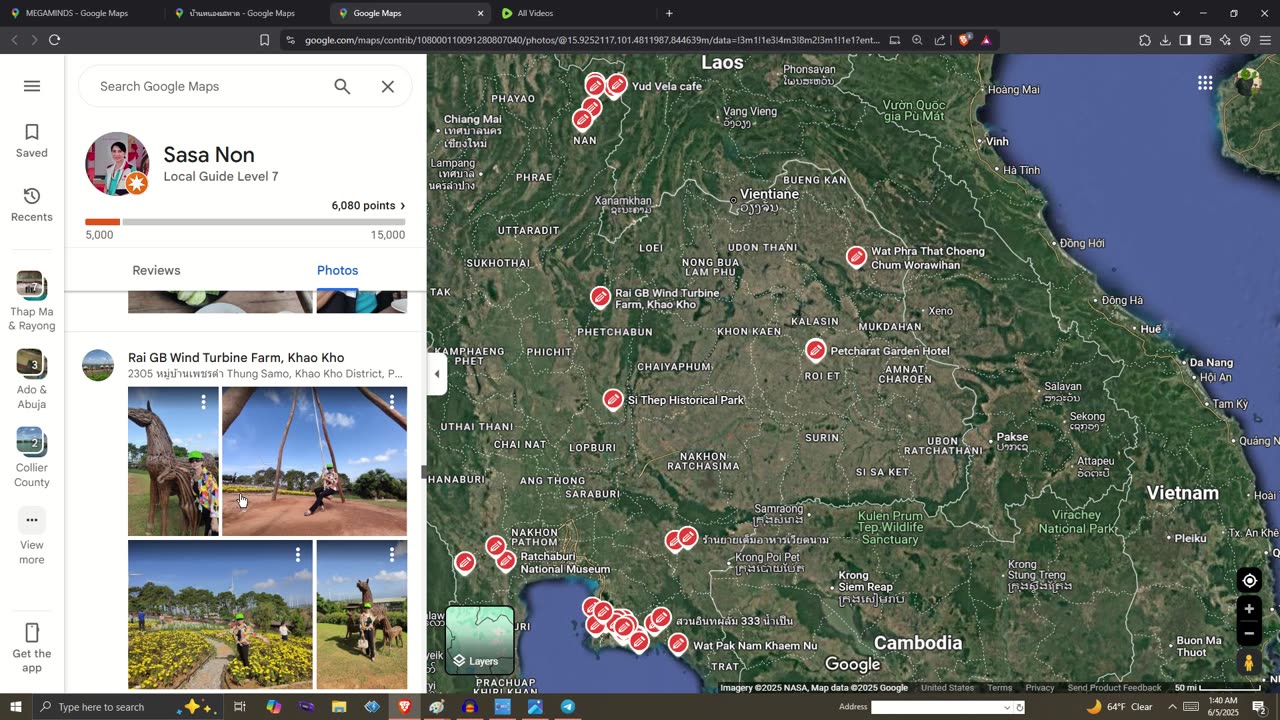Expand the 6,080 points details

pos(368,206)
